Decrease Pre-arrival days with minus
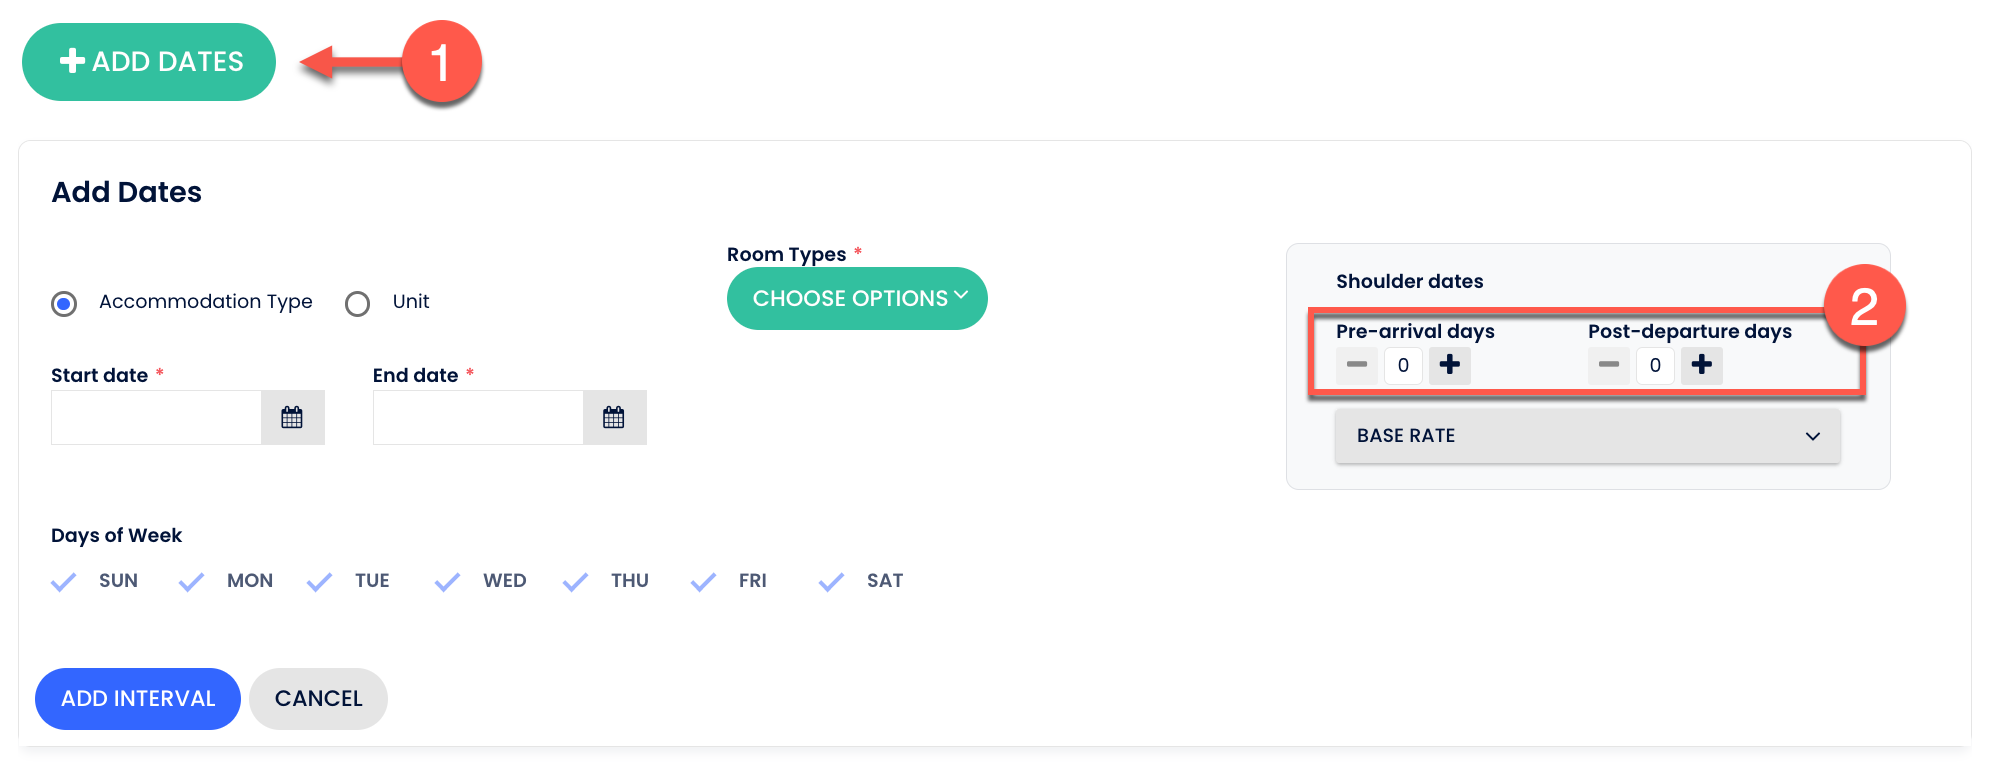Viewport: 1992px width, 770px height. click(x=1357, y=365)
